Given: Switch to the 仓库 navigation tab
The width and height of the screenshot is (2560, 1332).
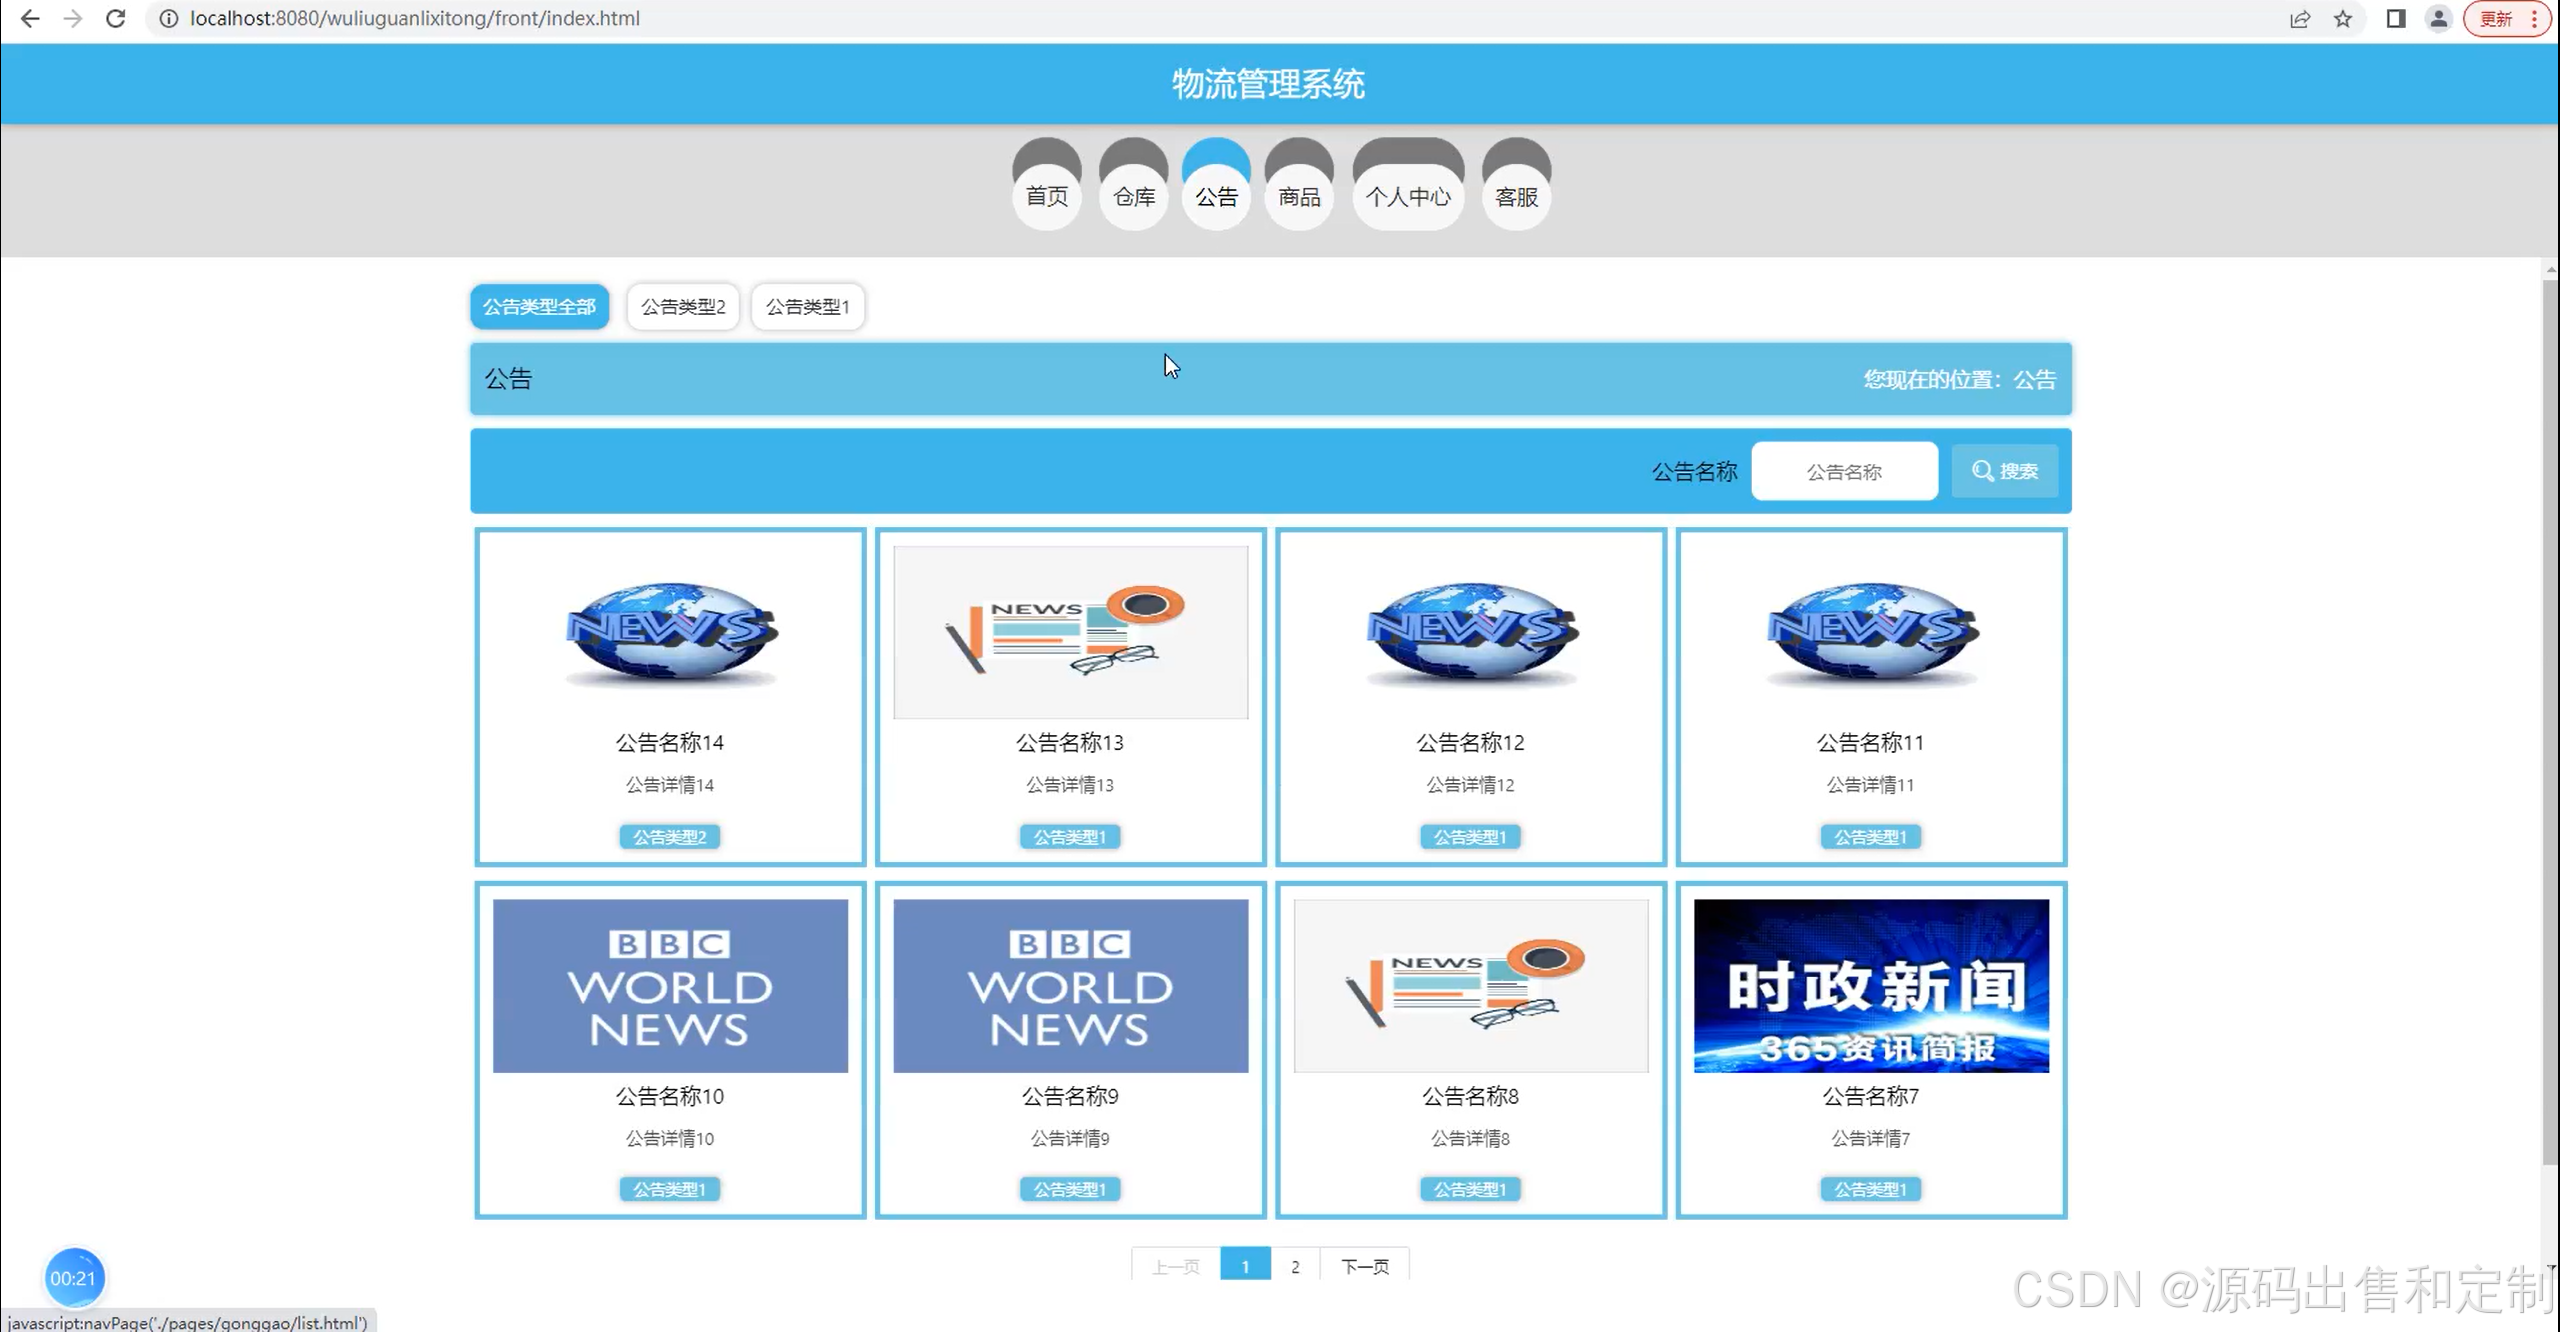Looking at the screenshot, I should click(1133, 196).
